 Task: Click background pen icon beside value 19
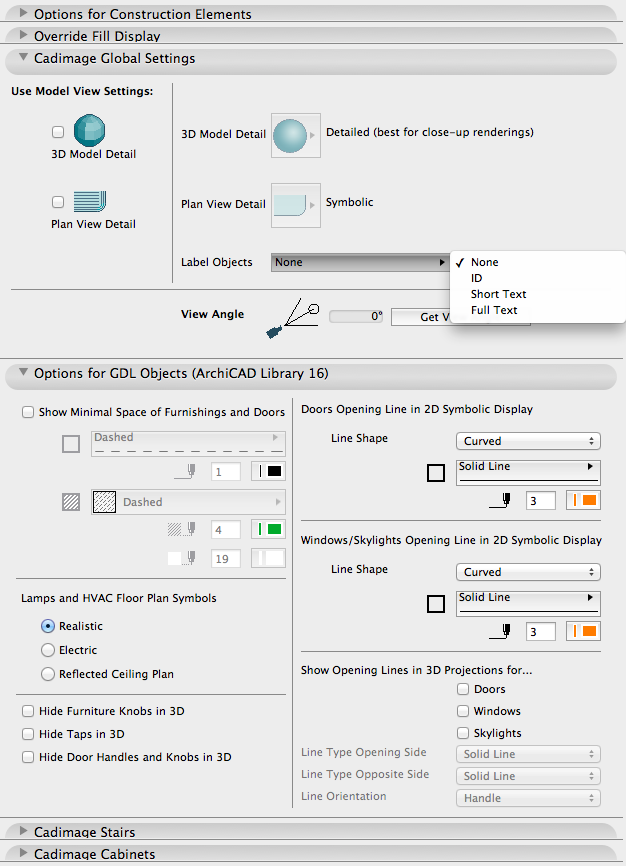tap(182, 558)
